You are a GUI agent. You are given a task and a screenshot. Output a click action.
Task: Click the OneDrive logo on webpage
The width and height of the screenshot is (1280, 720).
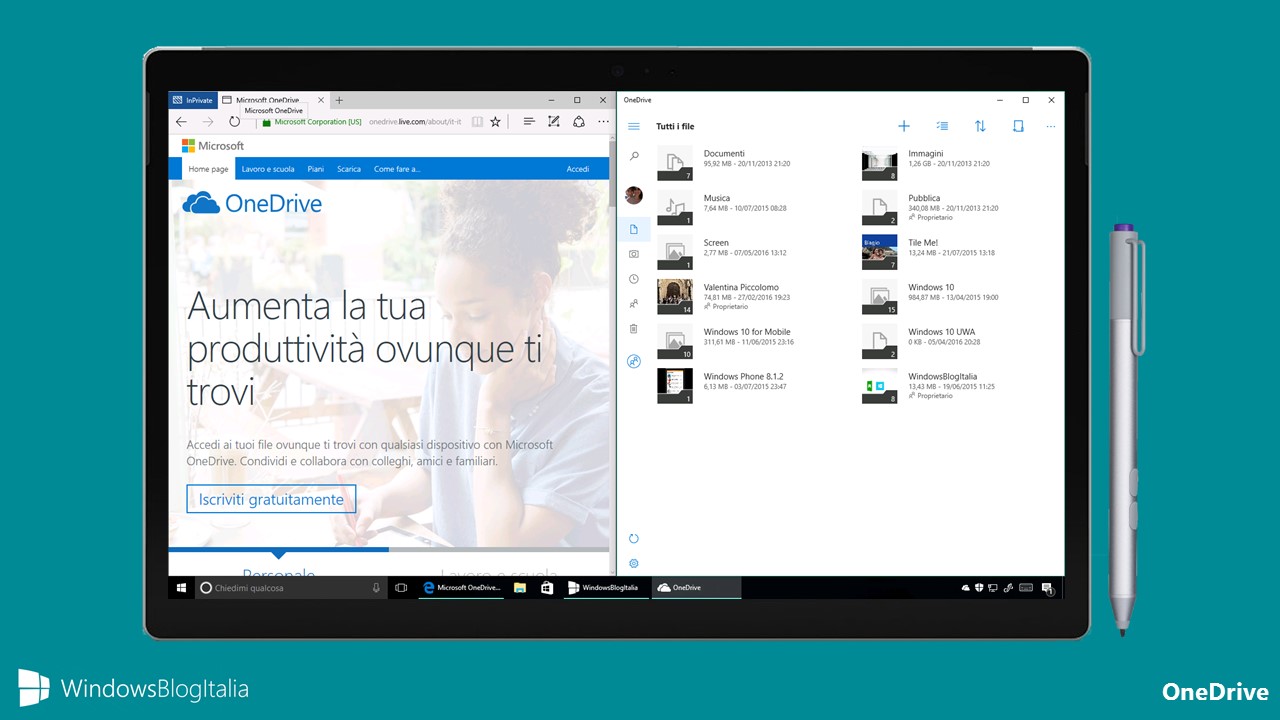(252, 203)
